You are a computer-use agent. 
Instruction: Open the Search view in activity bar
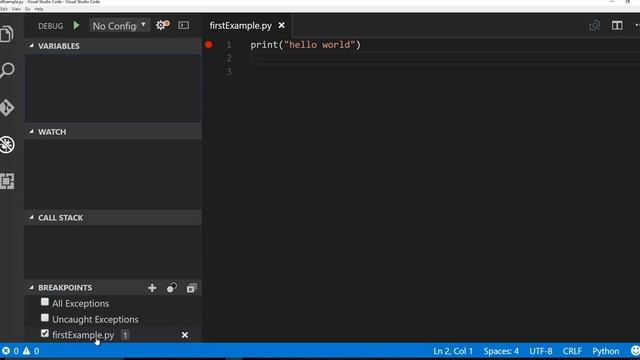[7, 70]
